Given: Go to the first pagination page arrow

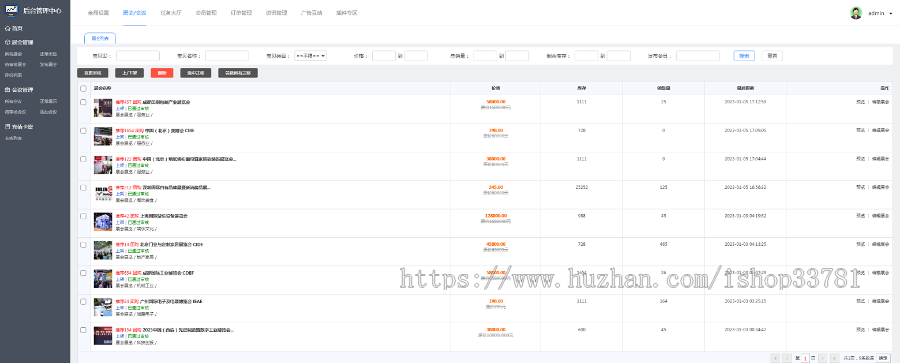Looking at the screenshot, I should point(775,358).
